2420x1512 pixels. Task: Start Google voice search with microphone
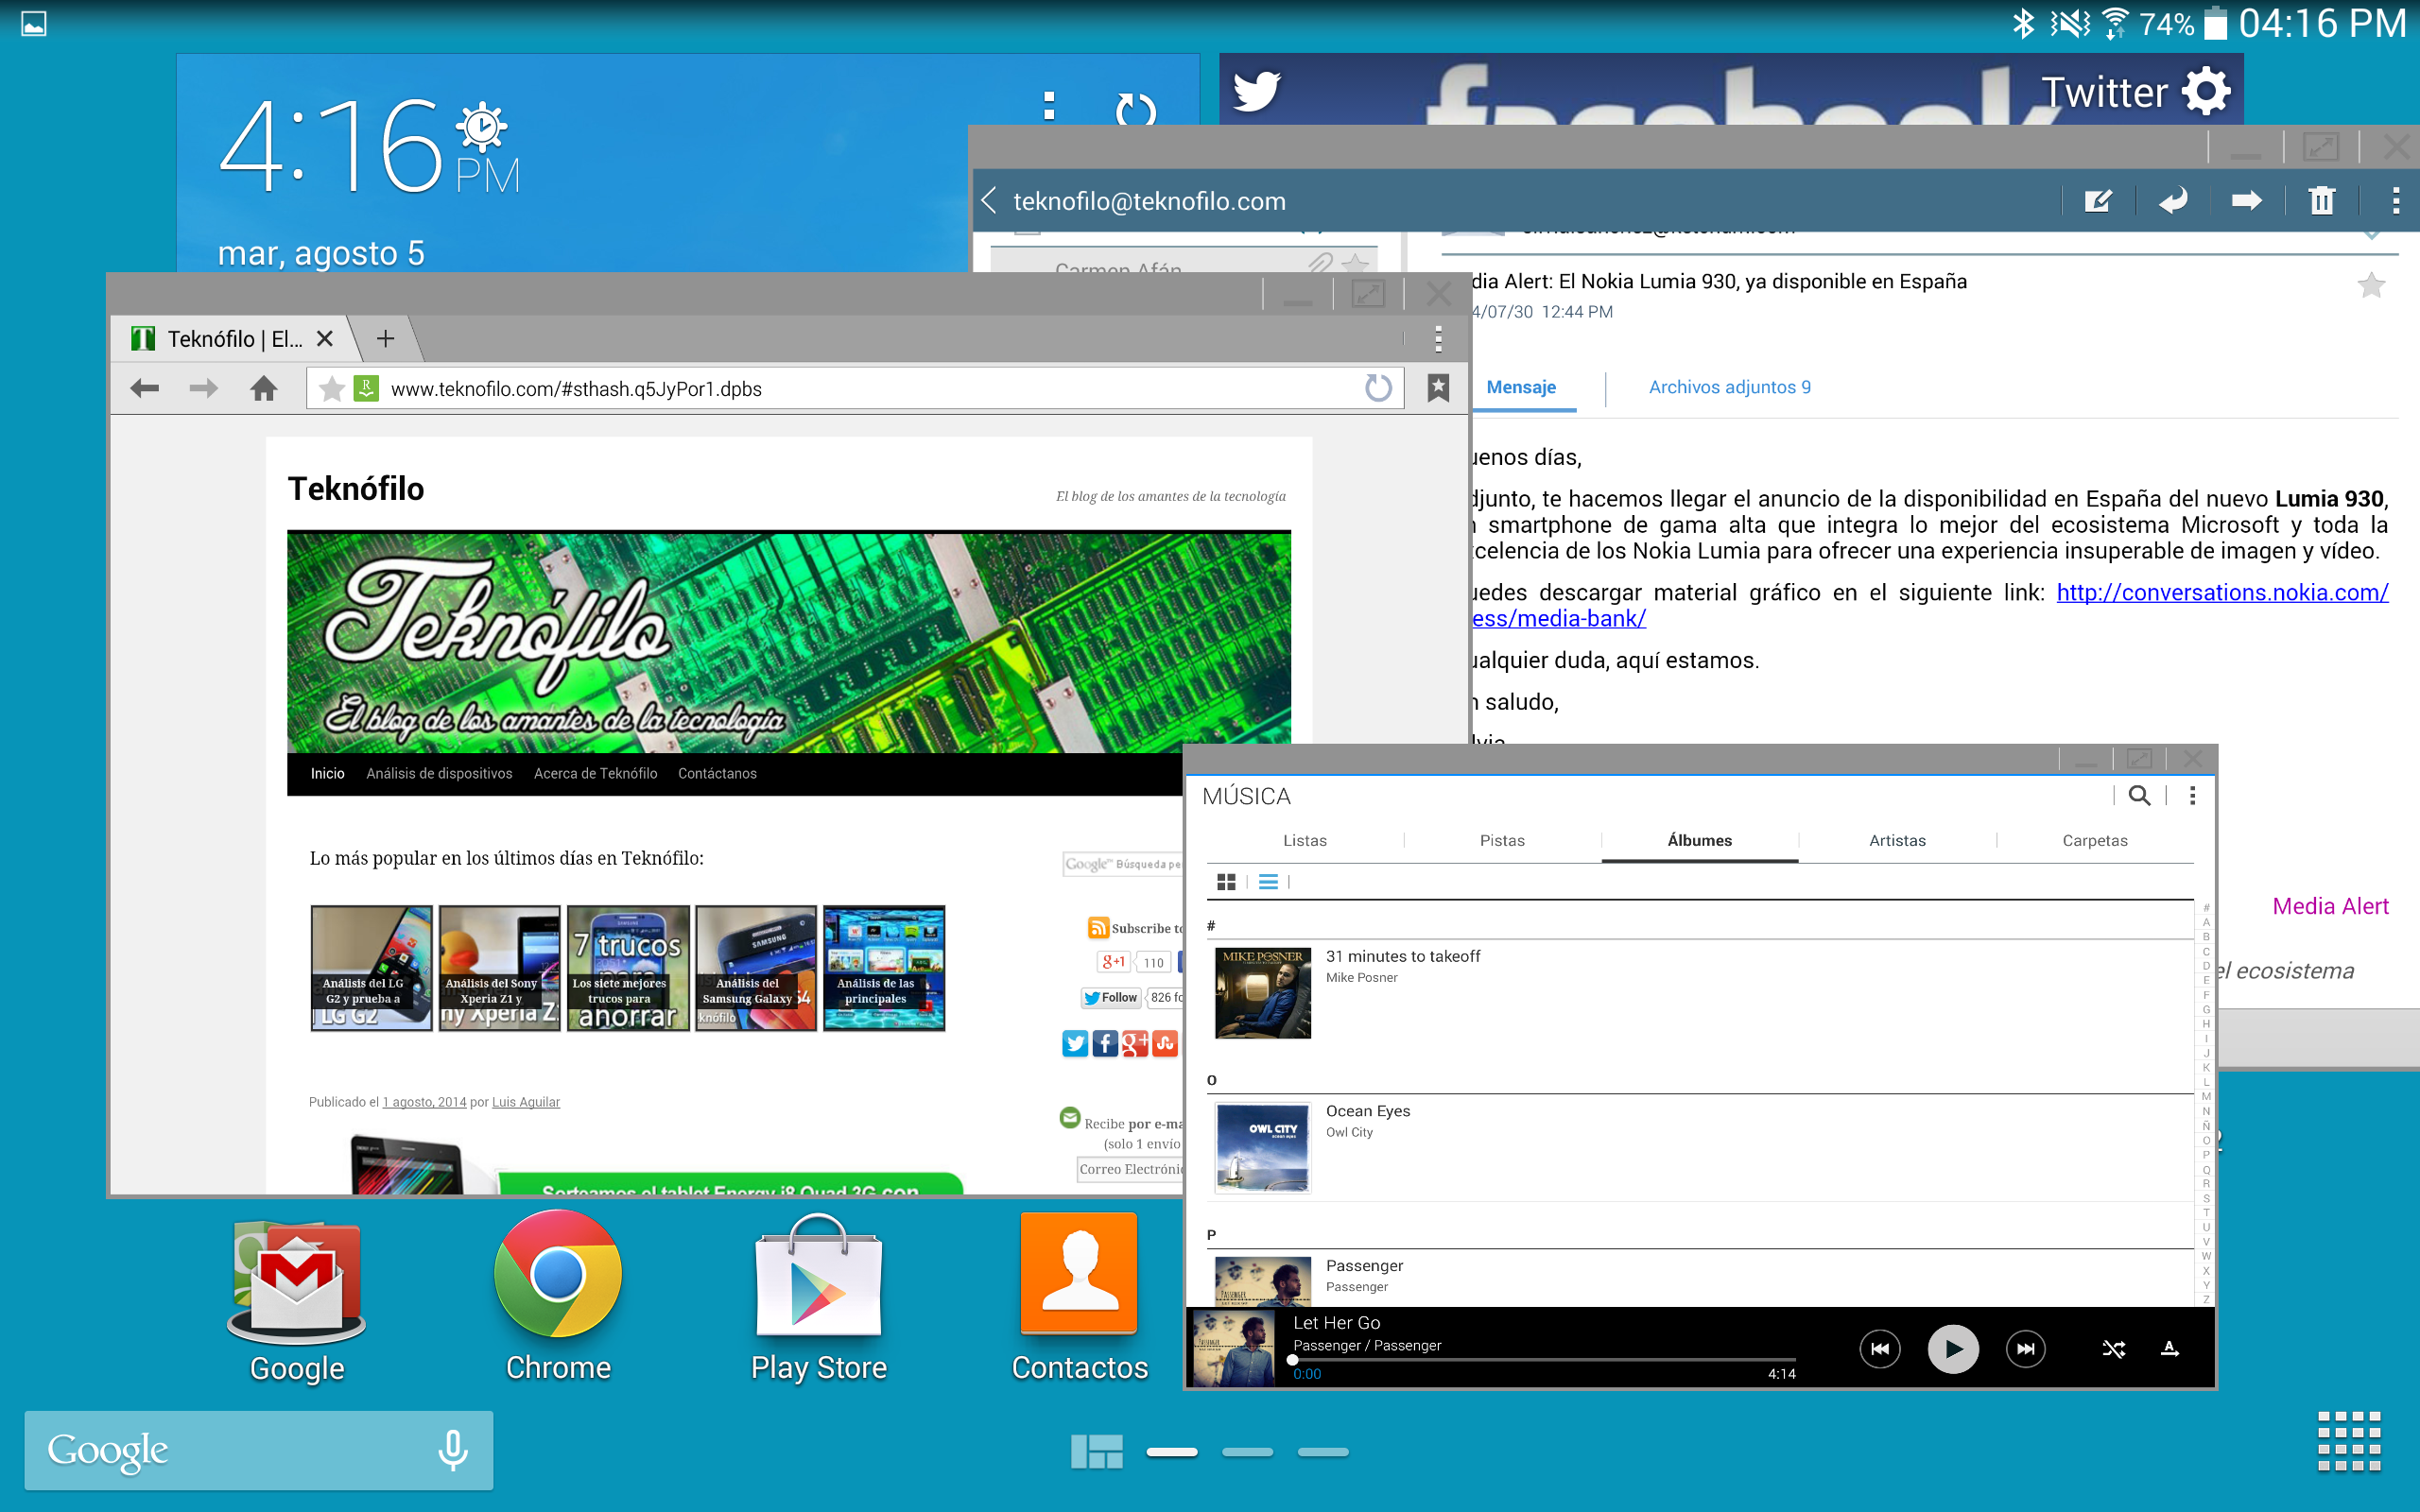453,1450
